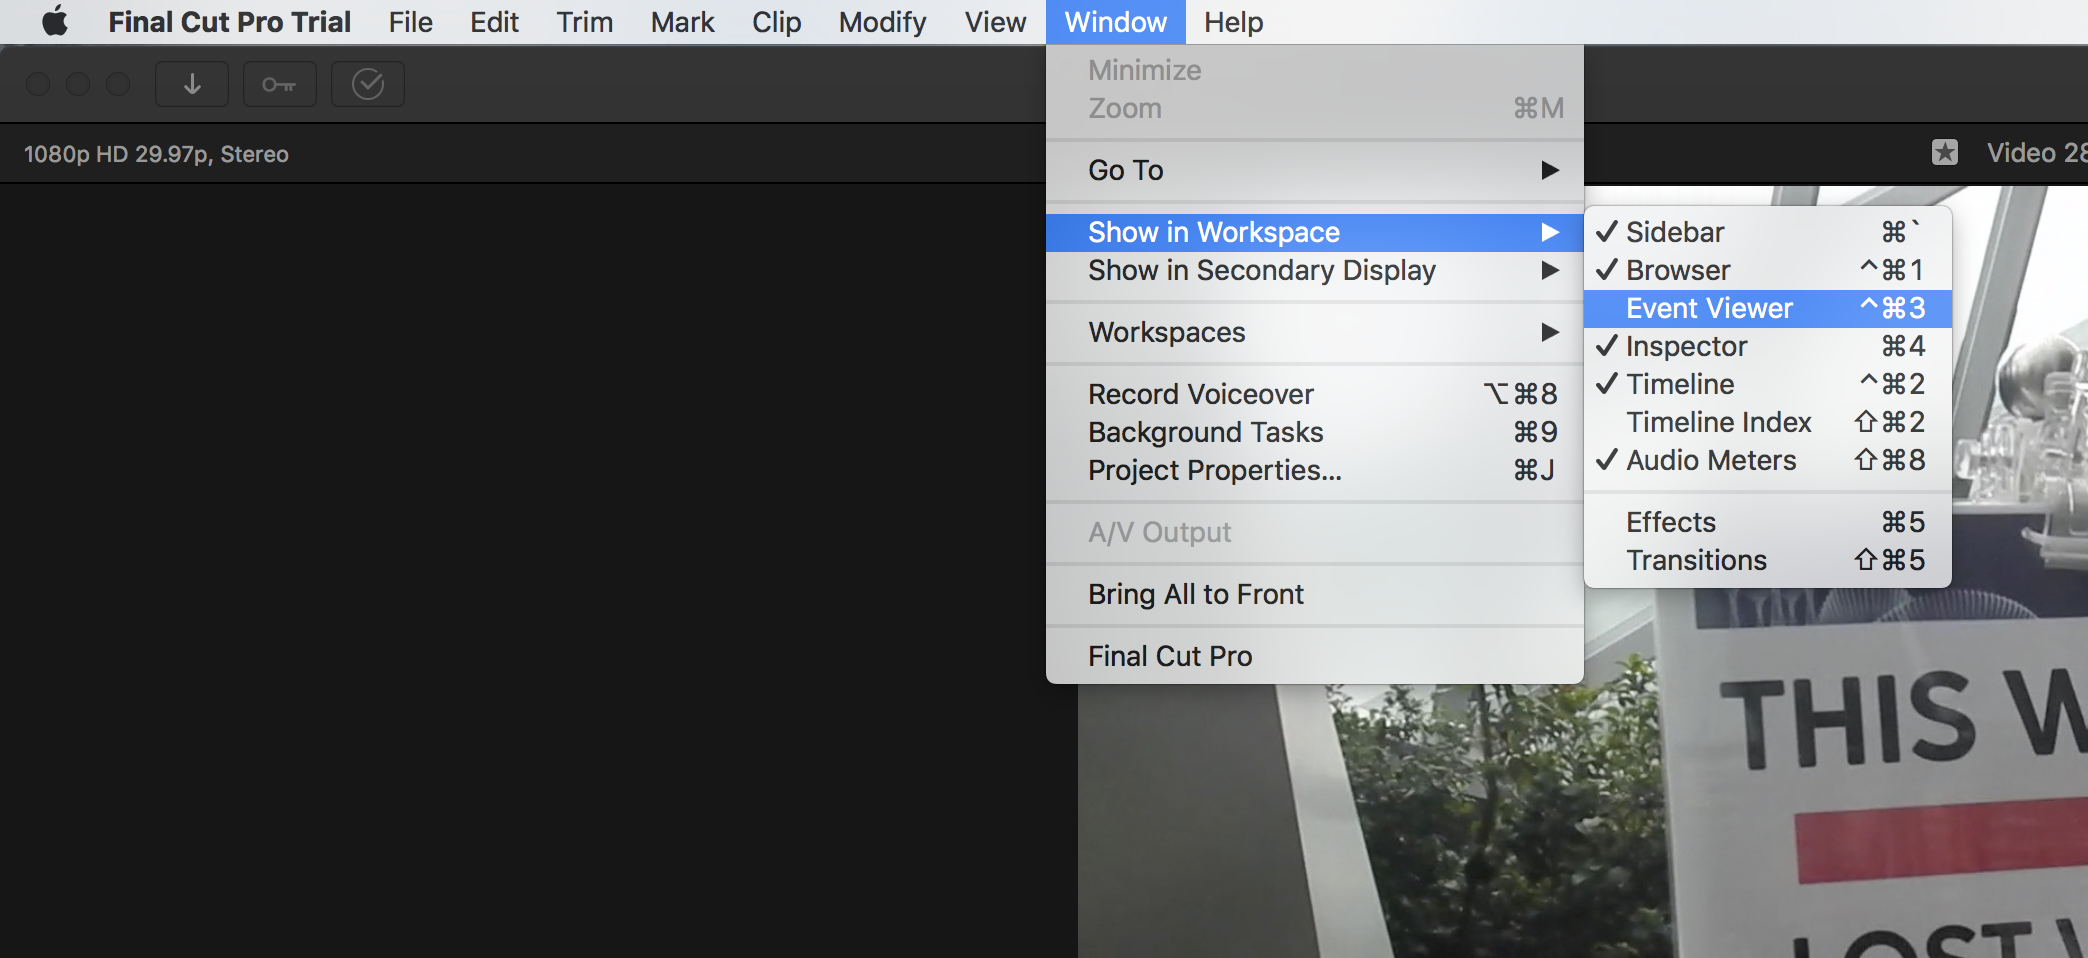
Task: Toggle Audio Meters visibility
Action: point(1767,460)
